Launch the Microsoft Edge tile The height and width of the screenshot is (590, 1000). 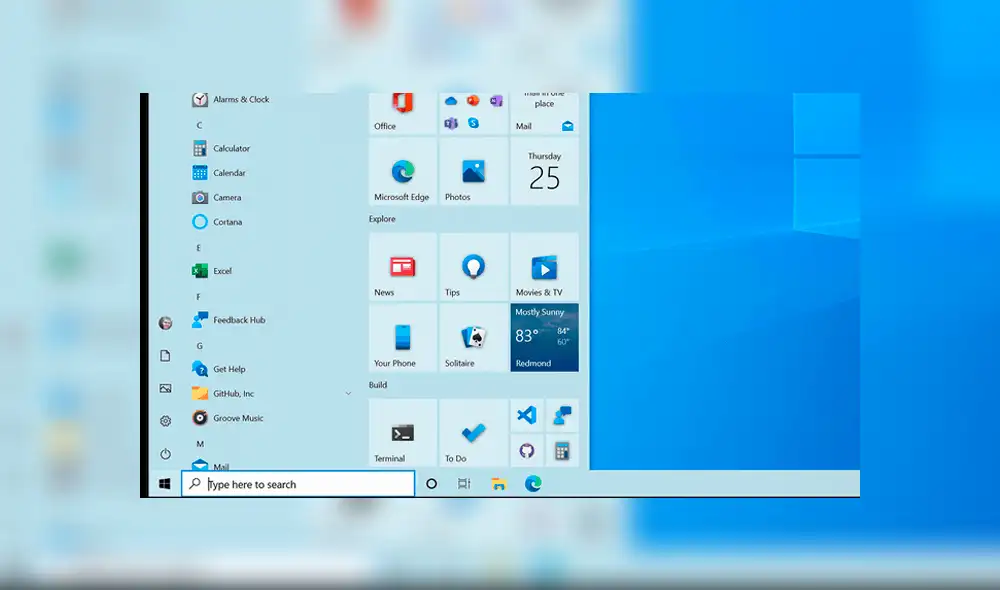[401, 172]
